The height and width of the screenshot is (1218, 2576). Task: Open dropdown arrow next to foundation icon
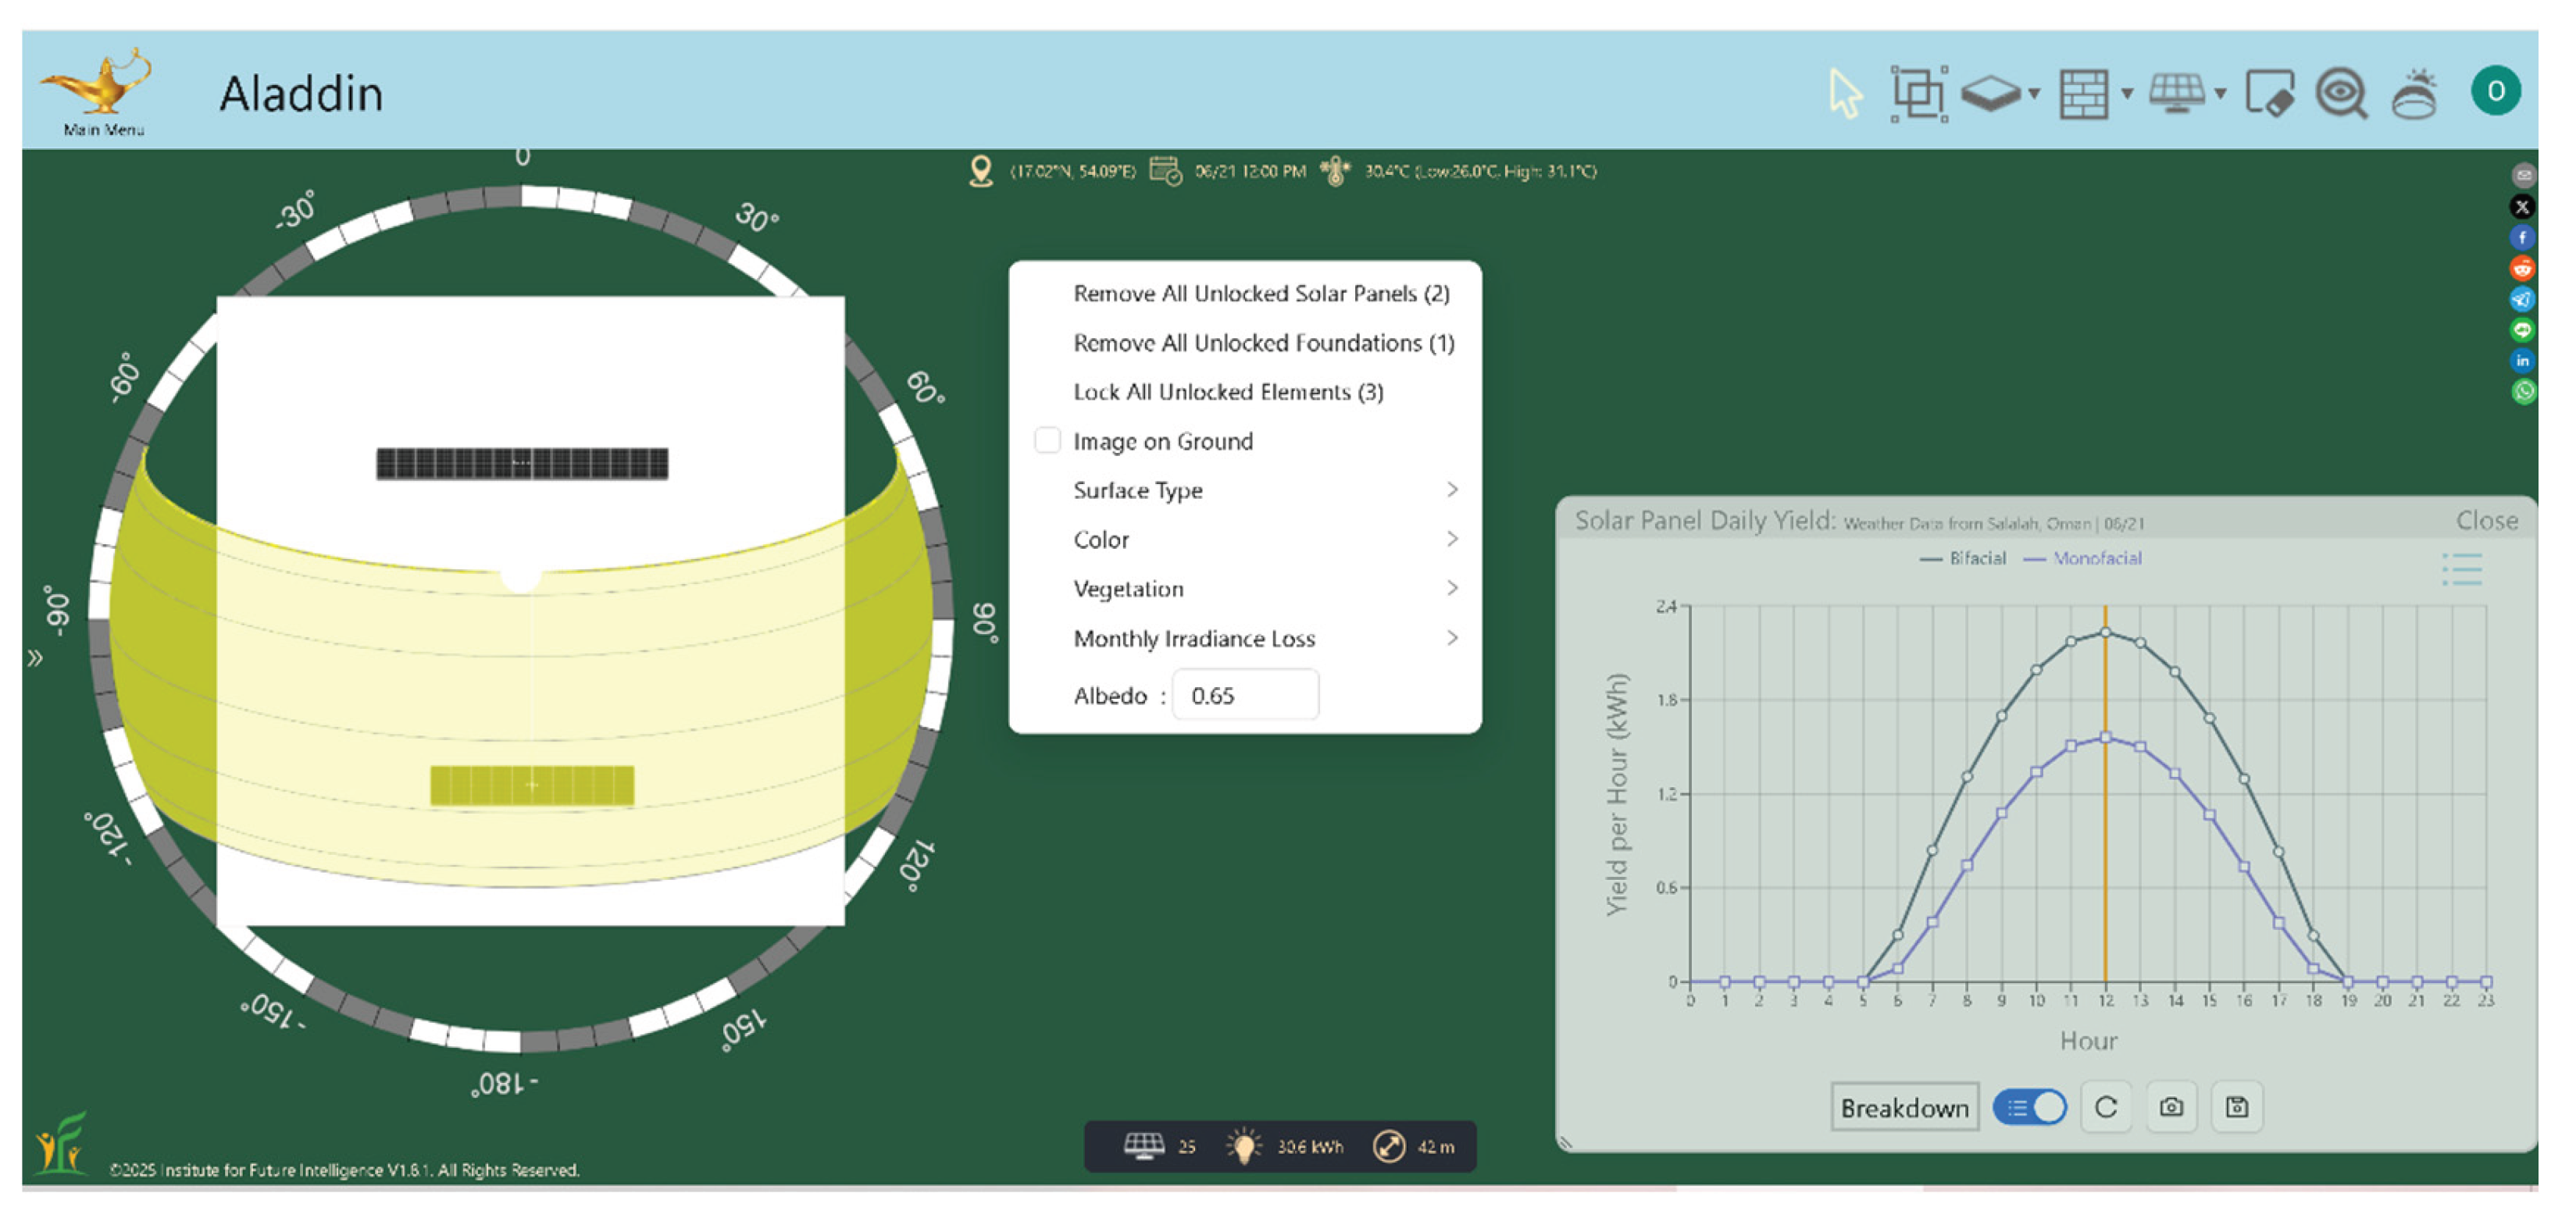pos(2034,94)
